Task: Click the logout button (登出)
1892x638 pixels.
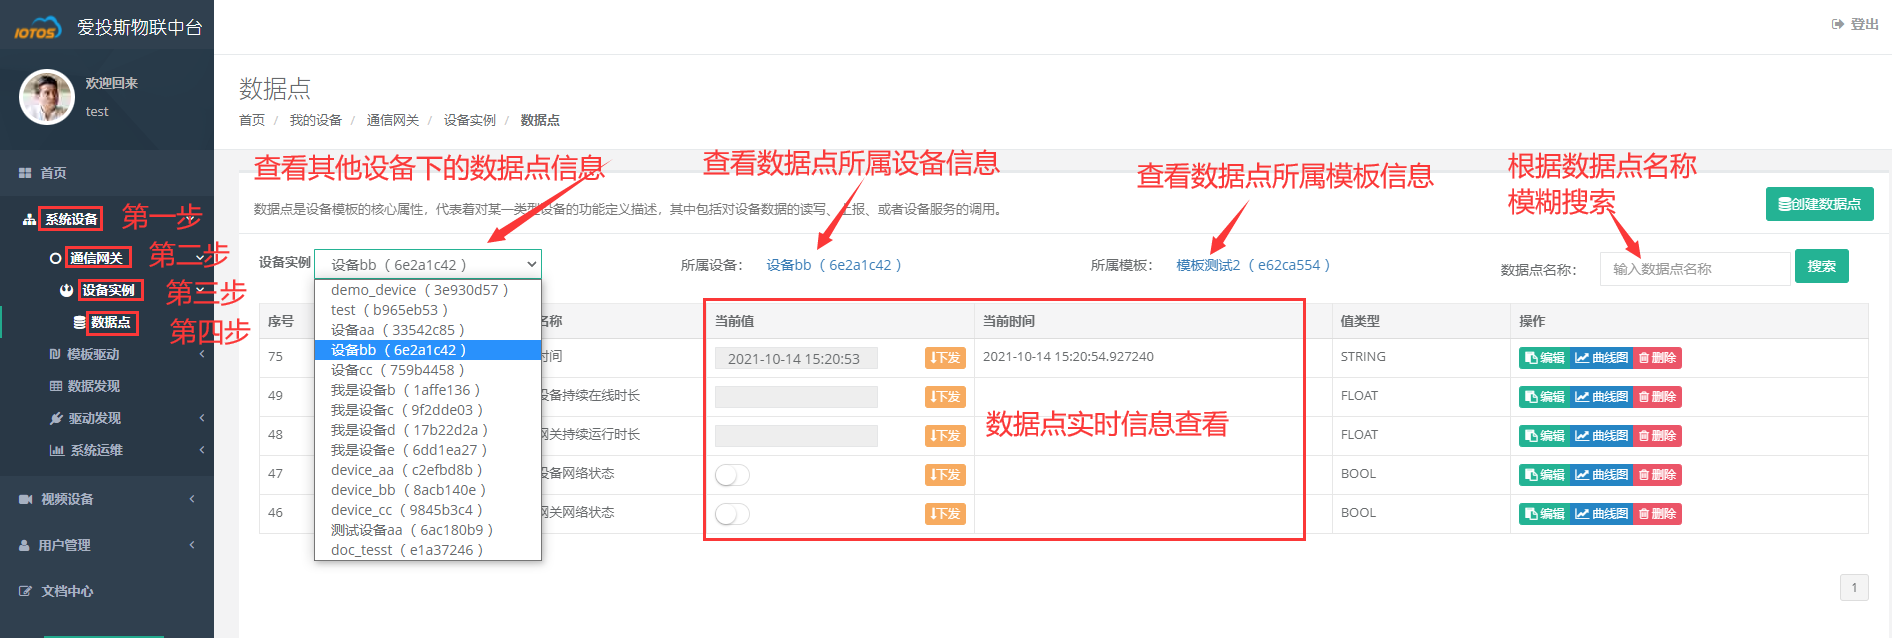Action: click(1855, 24)
